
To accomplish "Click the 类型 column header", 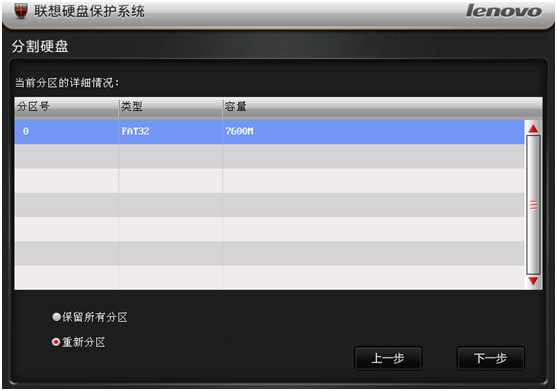I will [171, 107].
